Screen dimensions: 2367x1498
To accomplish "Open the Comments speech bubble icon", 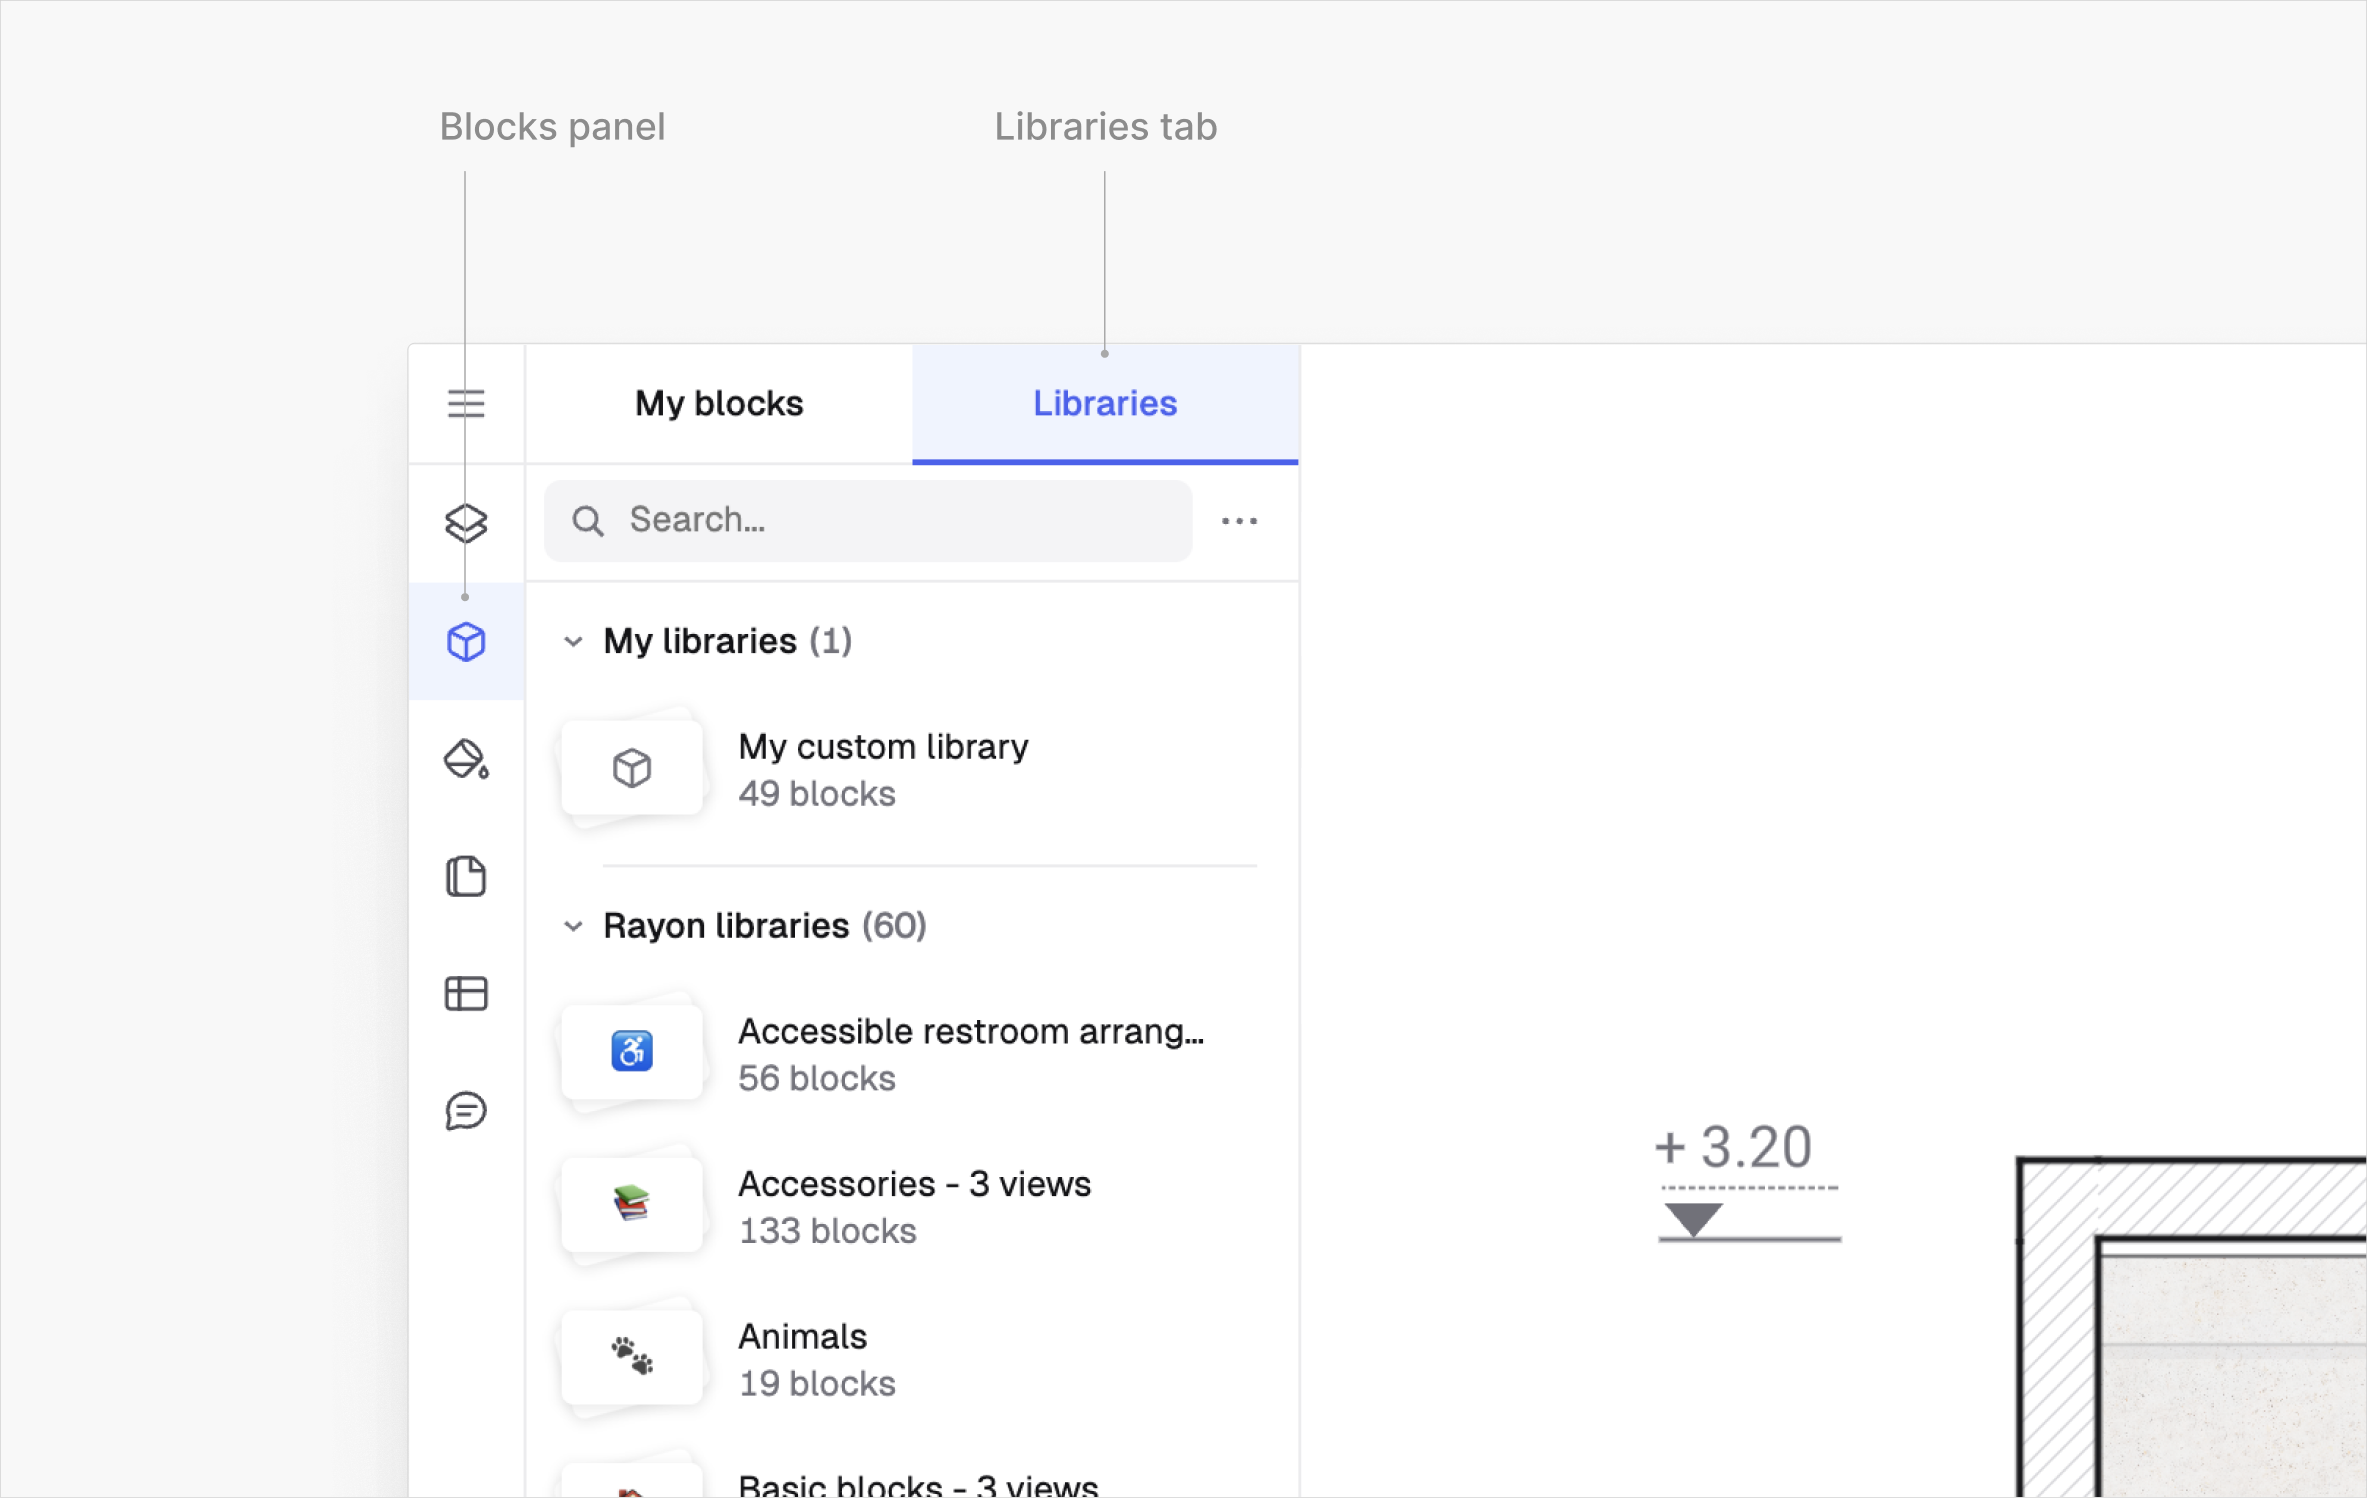I will click(465, 1111).
